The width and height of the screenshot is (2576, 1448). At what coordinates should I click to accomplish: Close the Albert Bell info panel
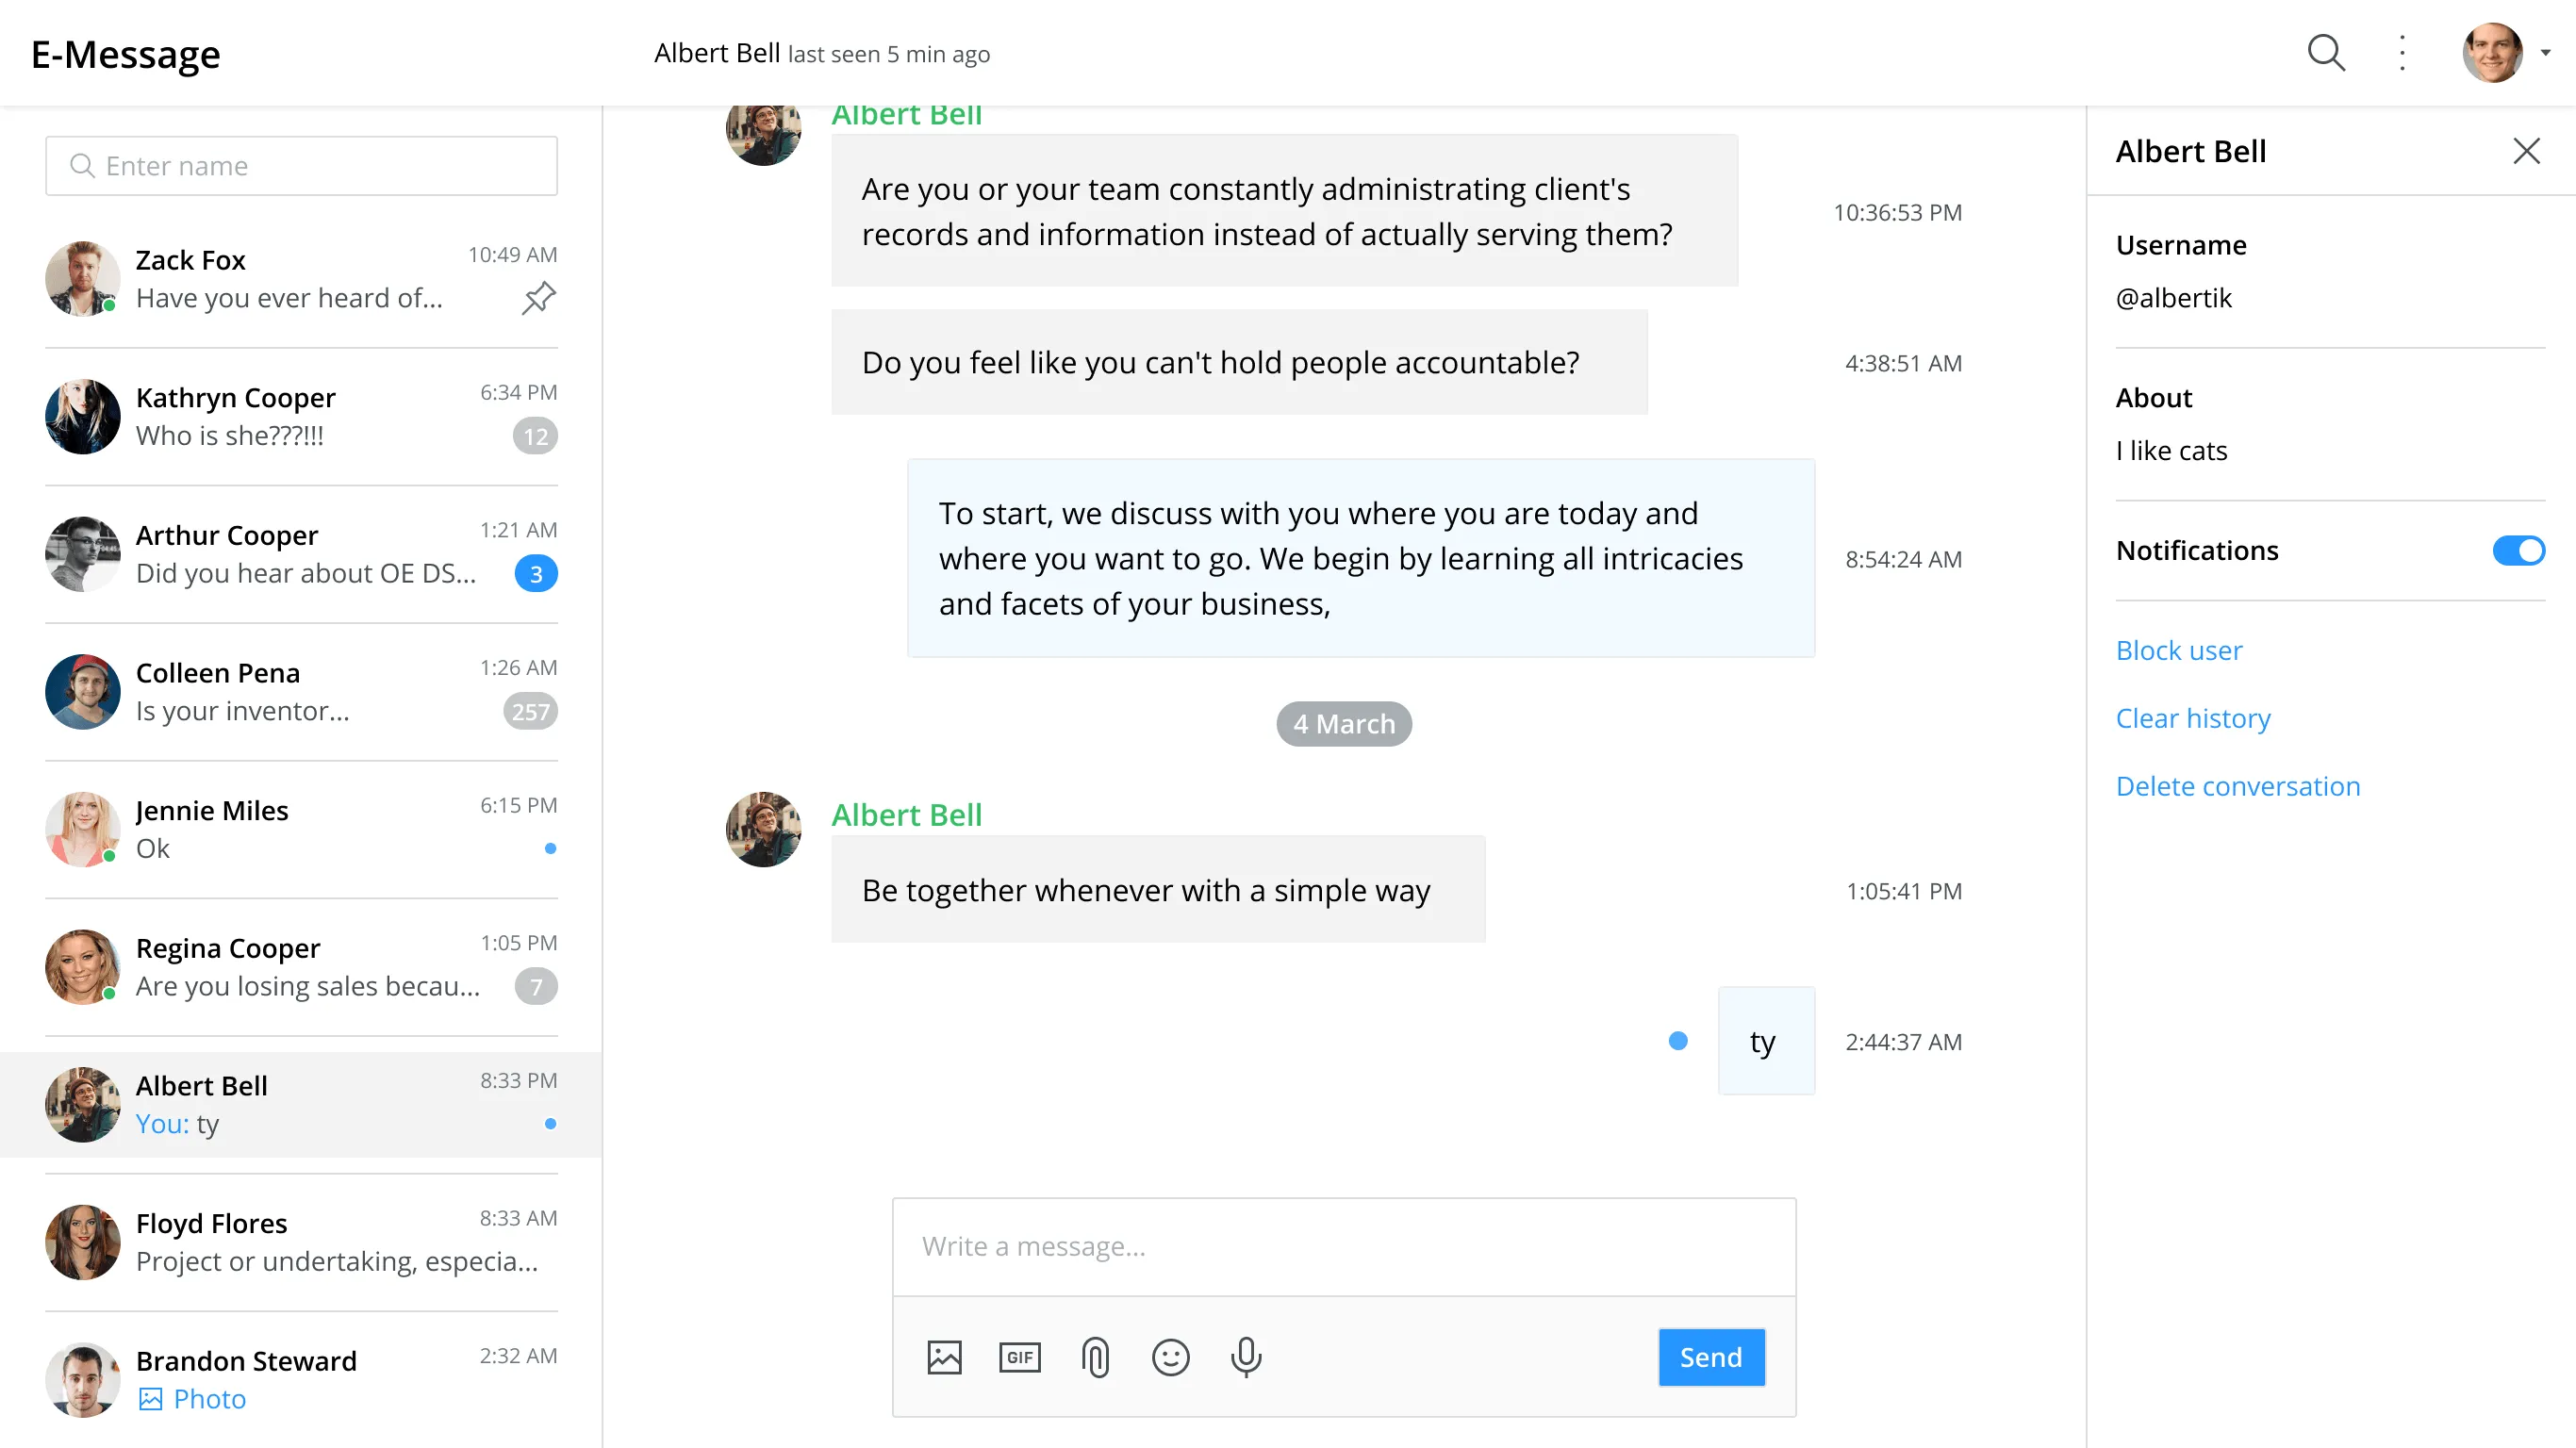[2526, 151]
